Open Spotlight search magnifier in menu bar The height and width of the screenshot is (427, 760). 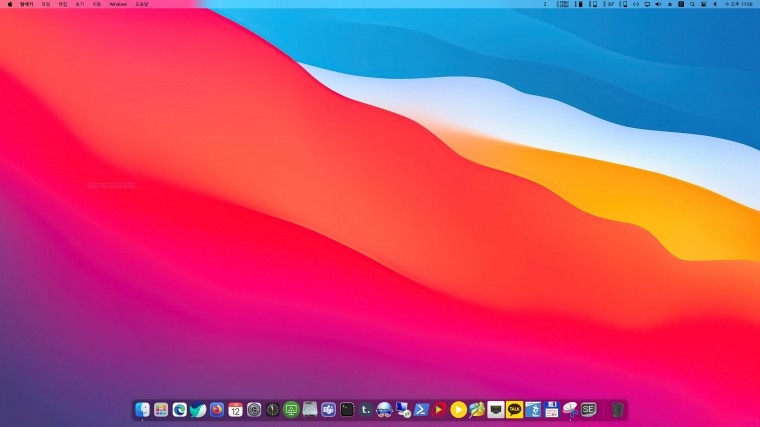[692, 4]
